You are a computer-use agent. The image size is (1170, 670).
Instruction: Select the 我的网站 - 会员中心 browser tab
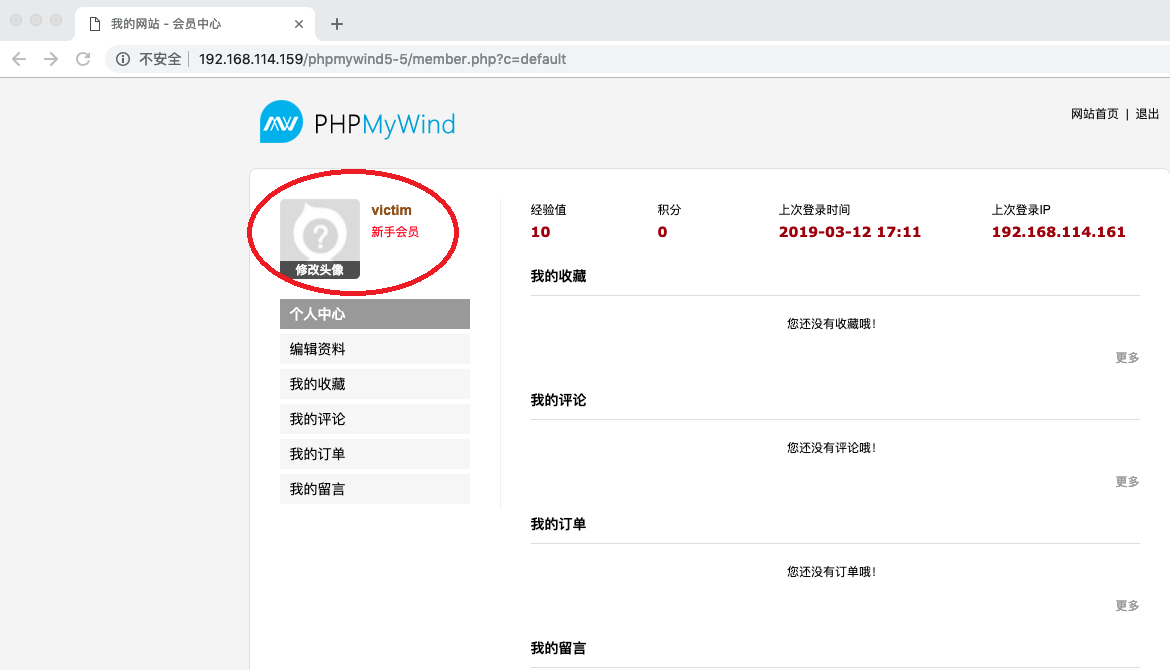[x=194, y=24]
